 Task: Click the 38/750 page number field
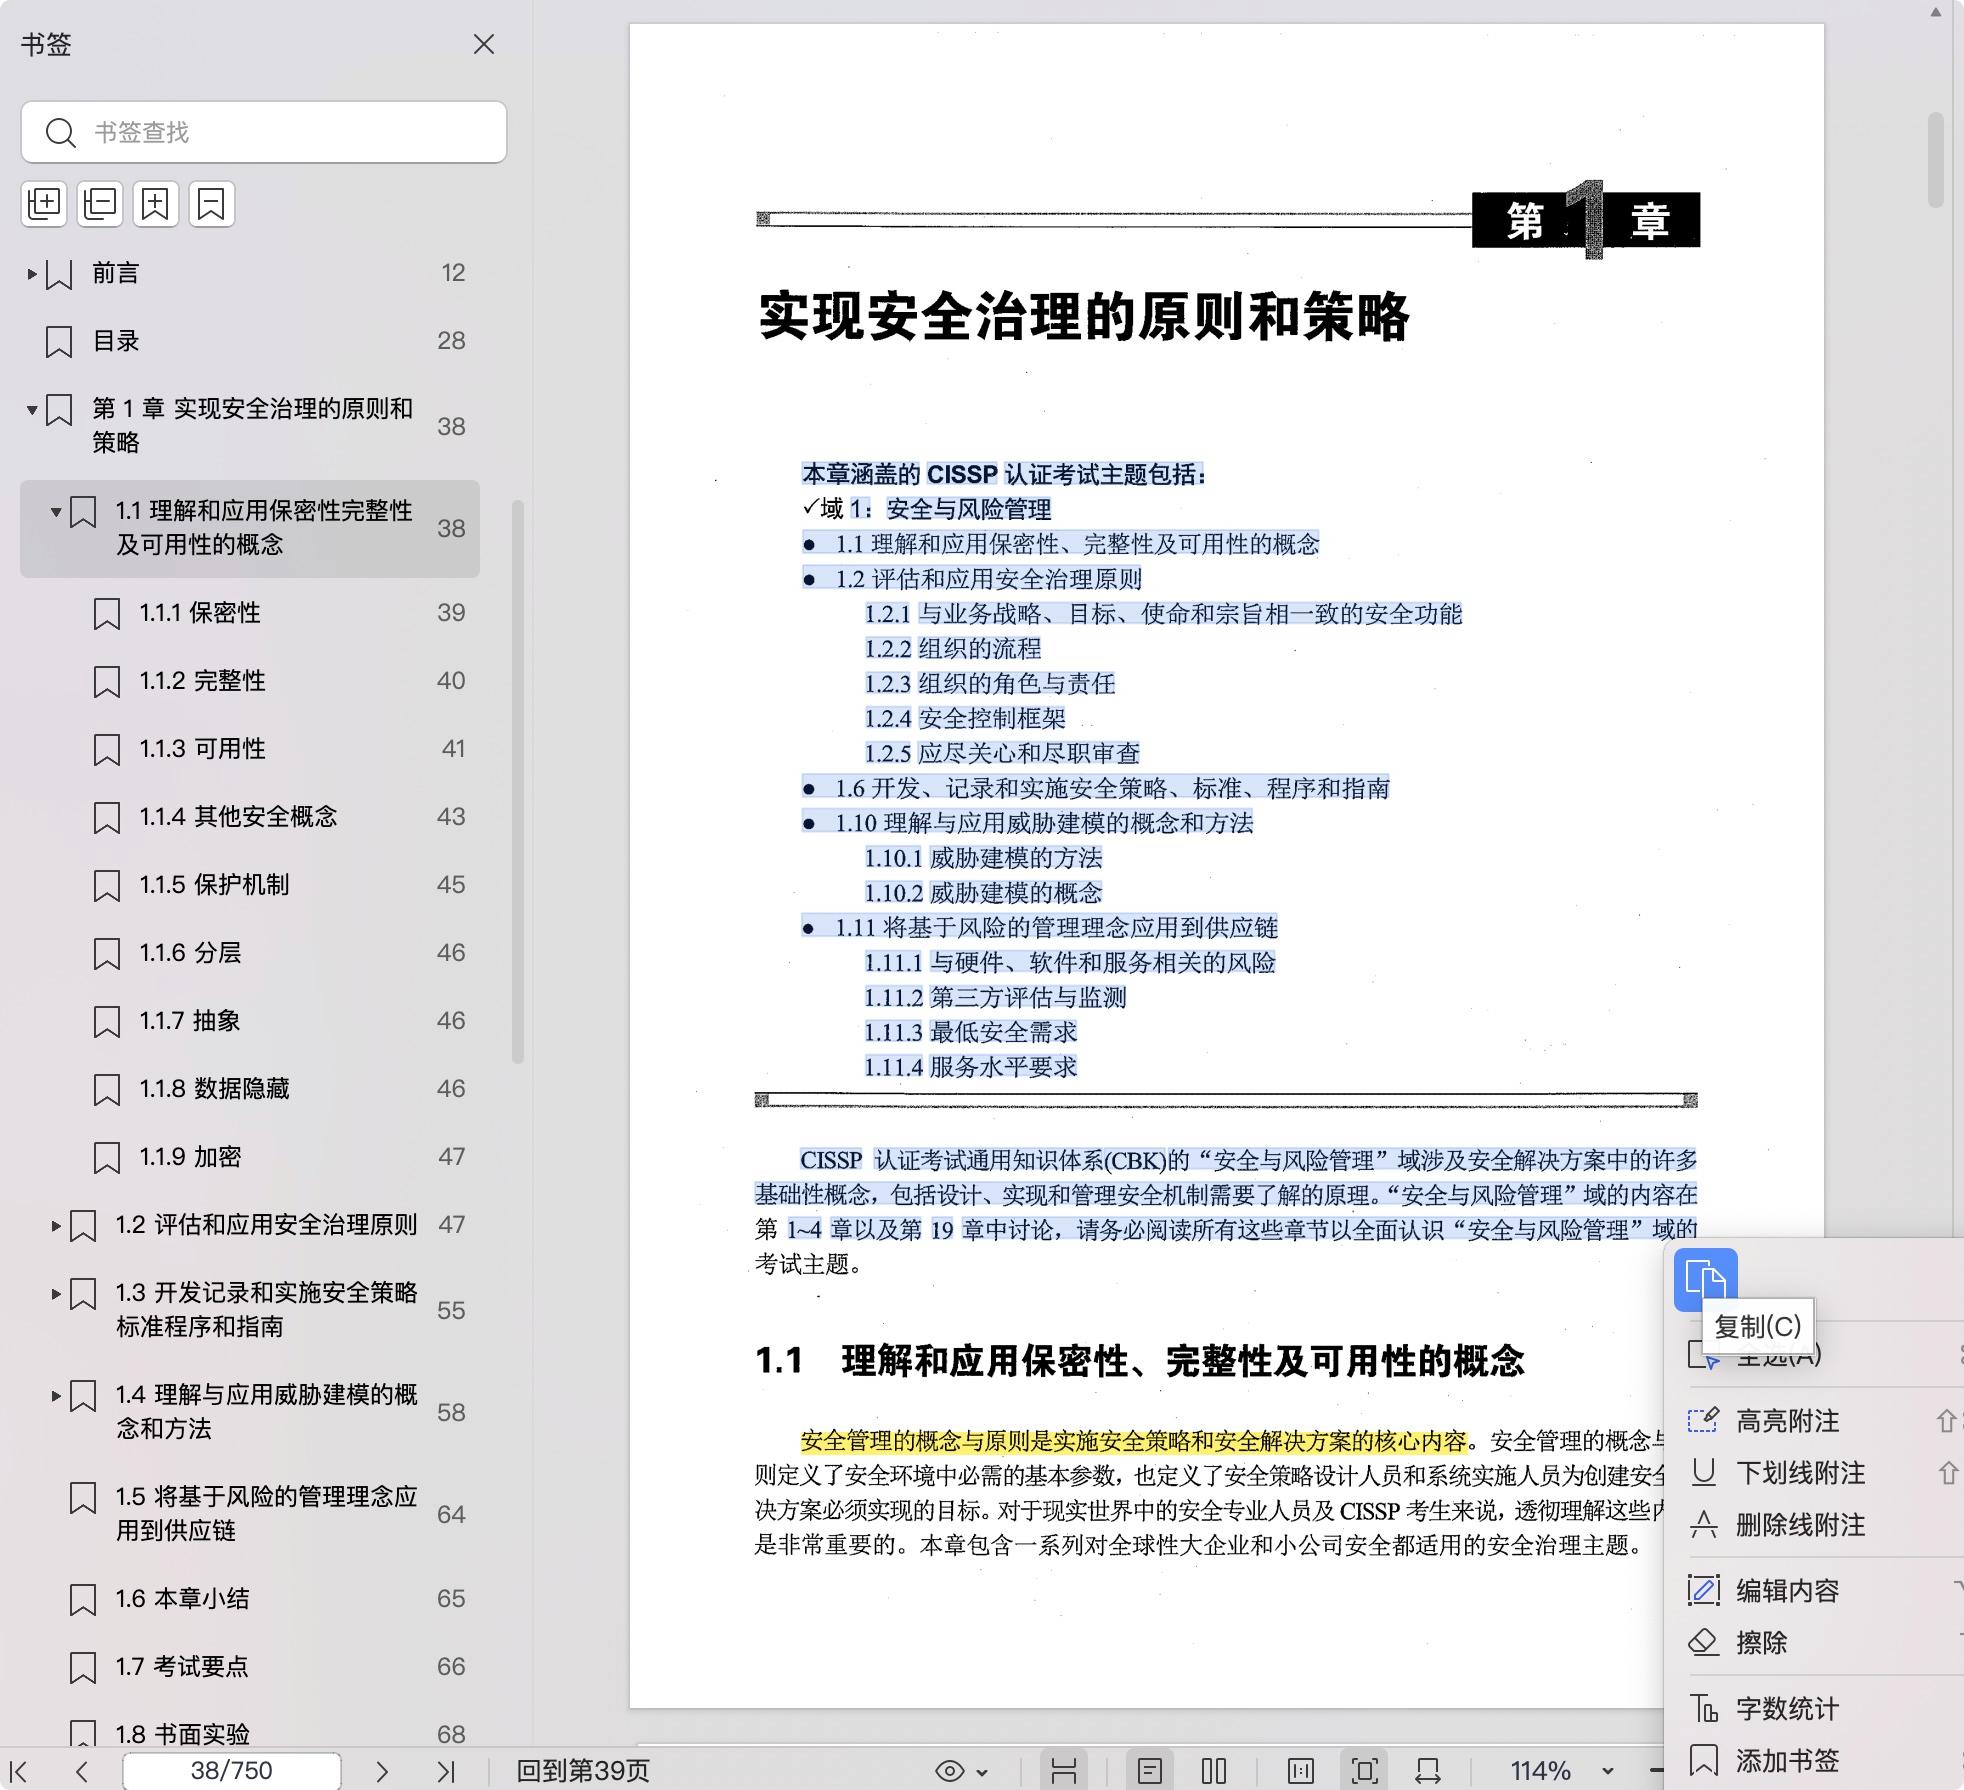point(231,1771)
